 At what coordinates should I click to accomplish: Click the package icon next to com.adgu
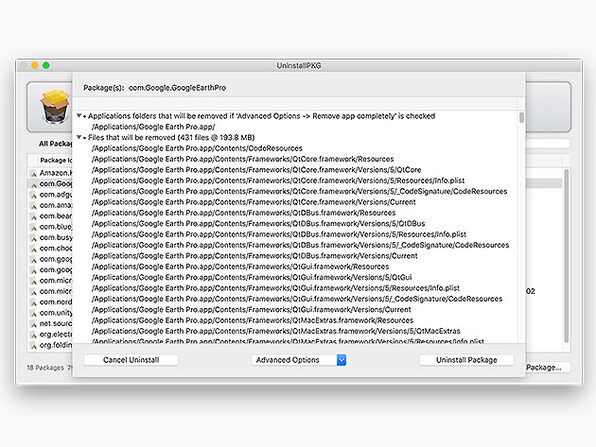pos(34,195)
